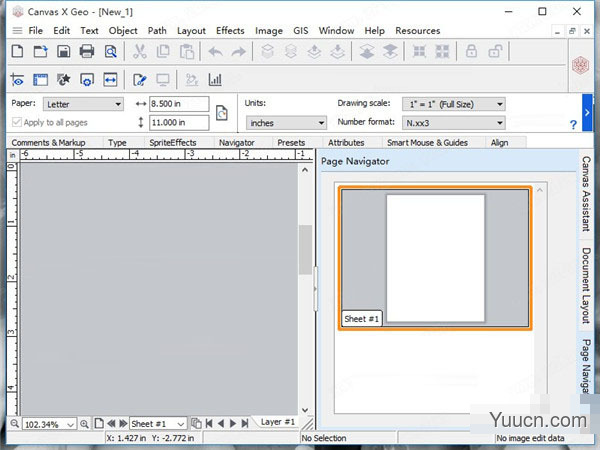This screenshot has height=450, width=600.
Task: Click the Print icon
Action: 87,51
